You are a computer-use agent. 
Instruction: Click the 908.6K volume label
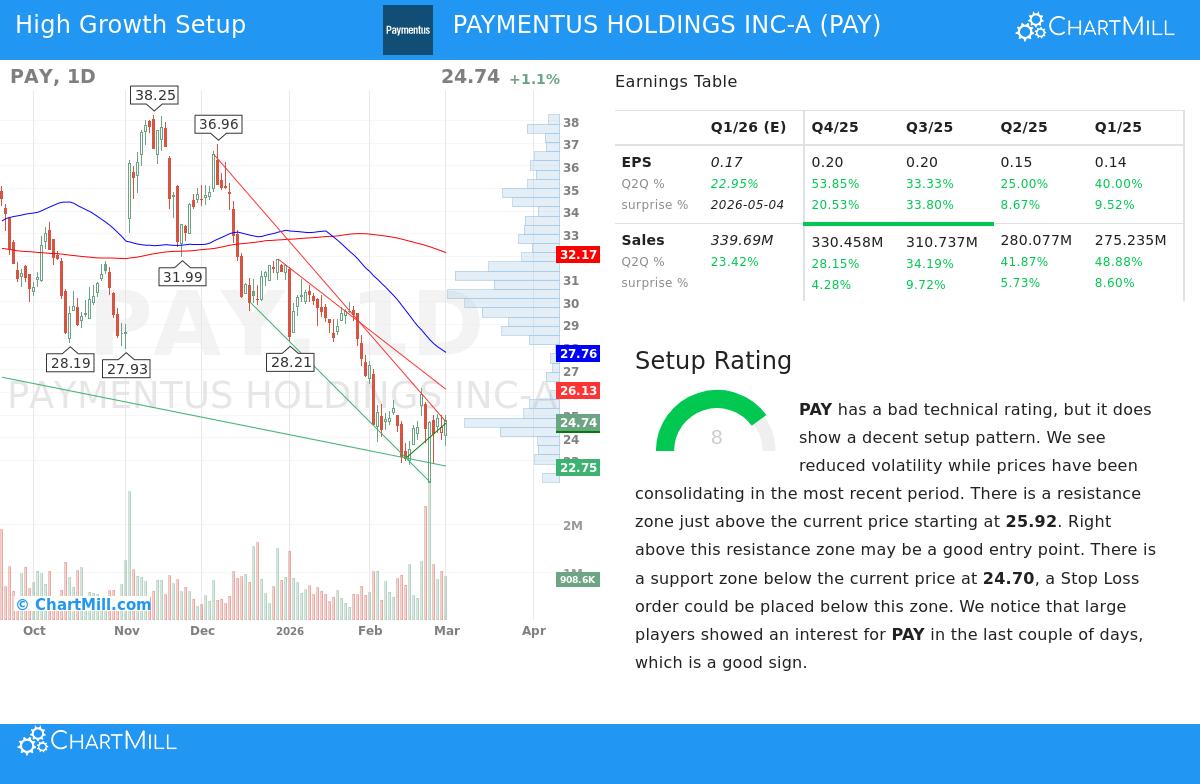coord(578,579)
